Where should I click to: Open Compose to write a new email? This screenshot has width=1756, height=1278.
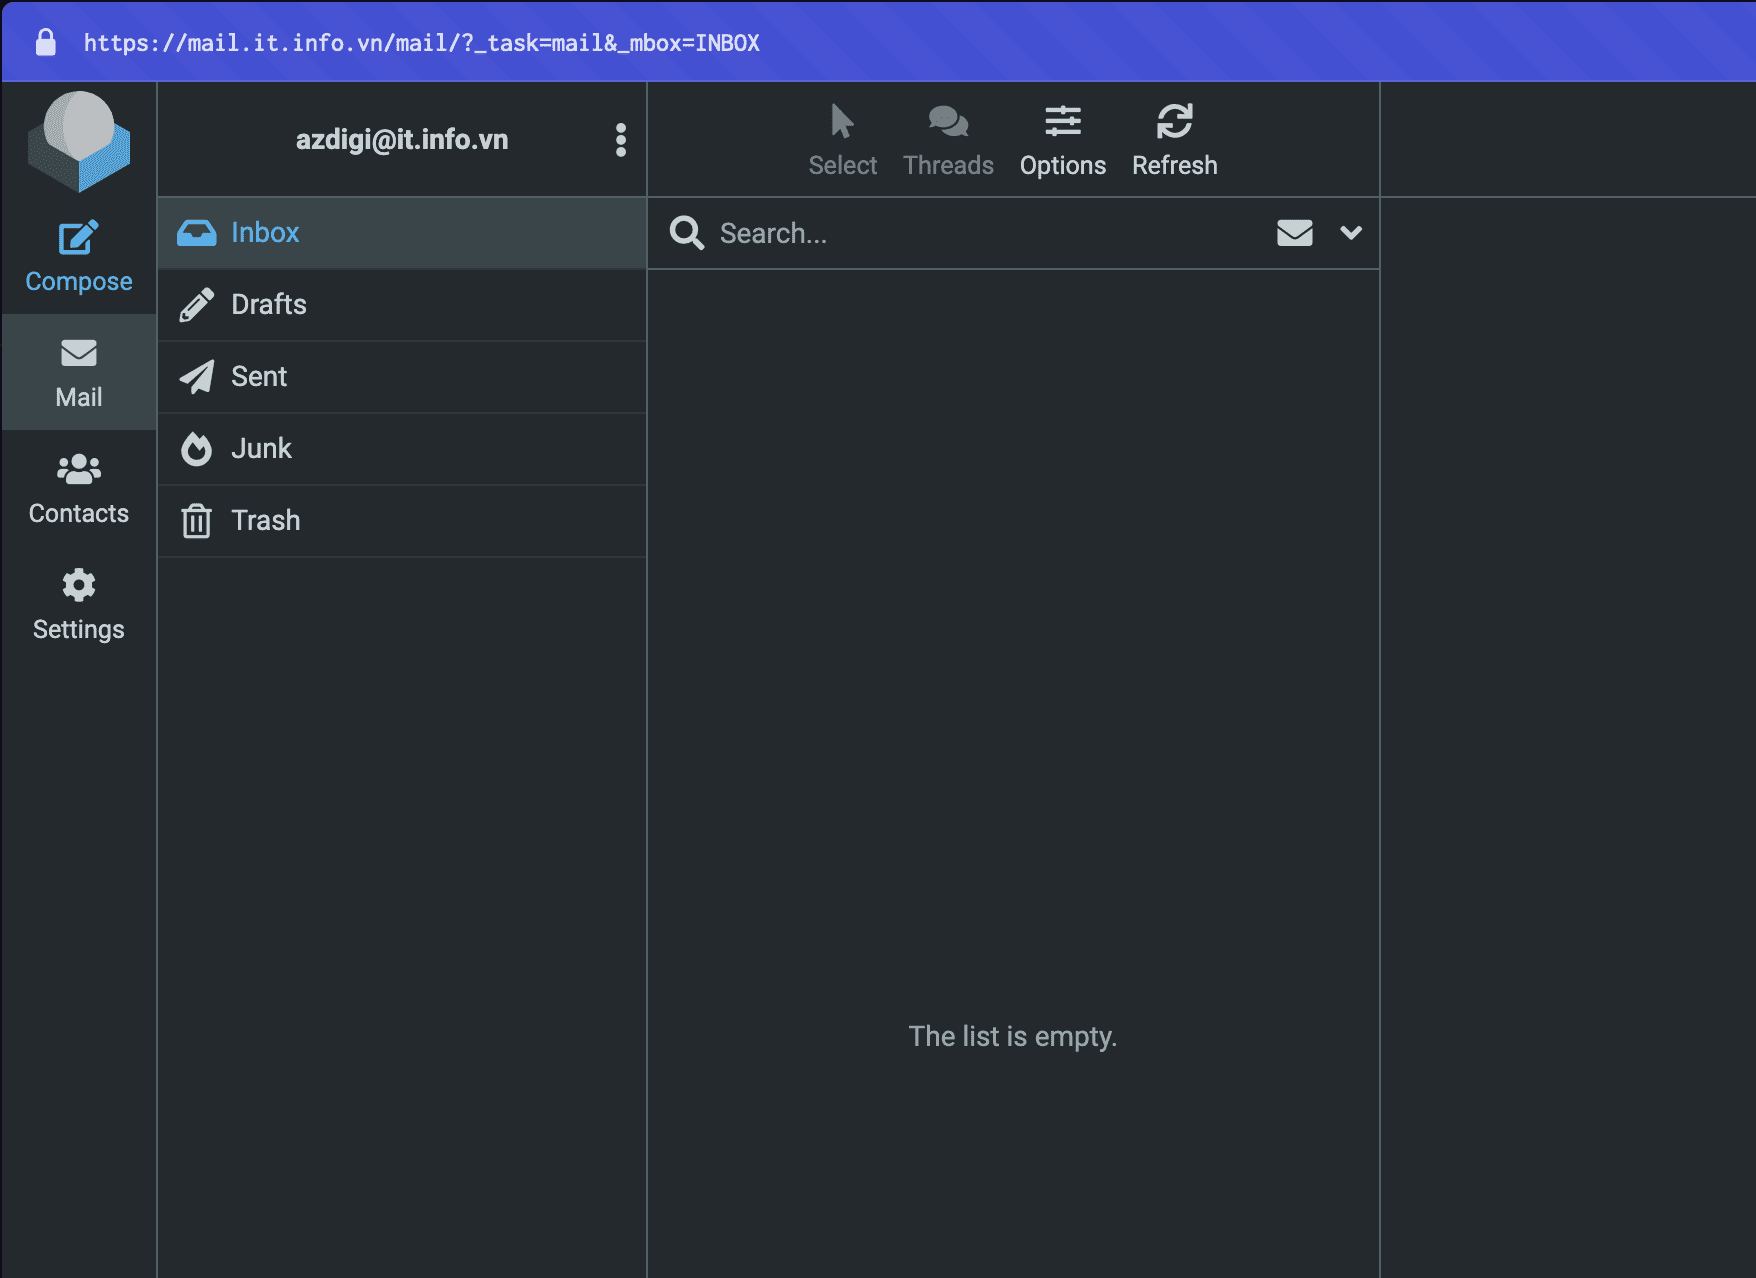click(79, 257)
